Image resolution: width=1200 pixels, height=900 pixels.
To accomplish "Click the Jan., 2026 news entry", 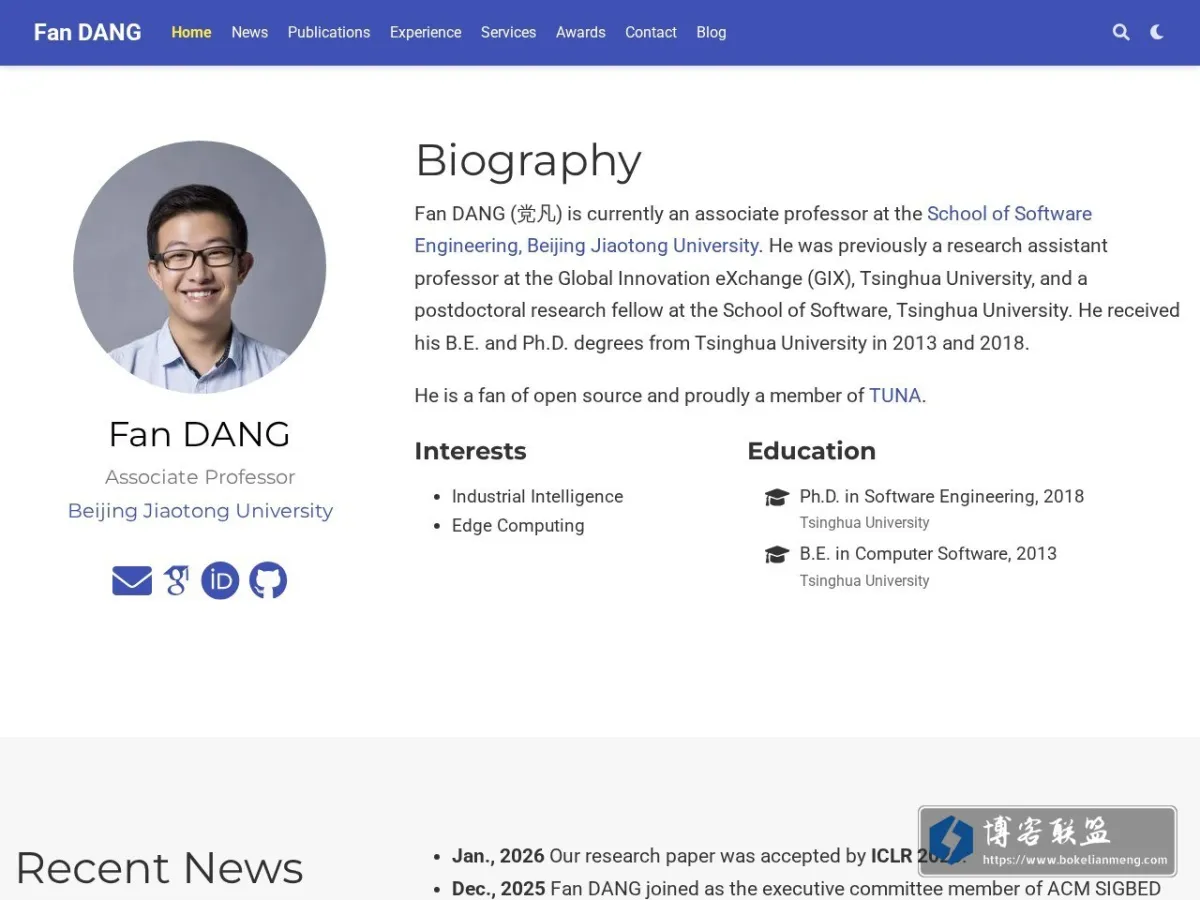I will click(709, 856).
